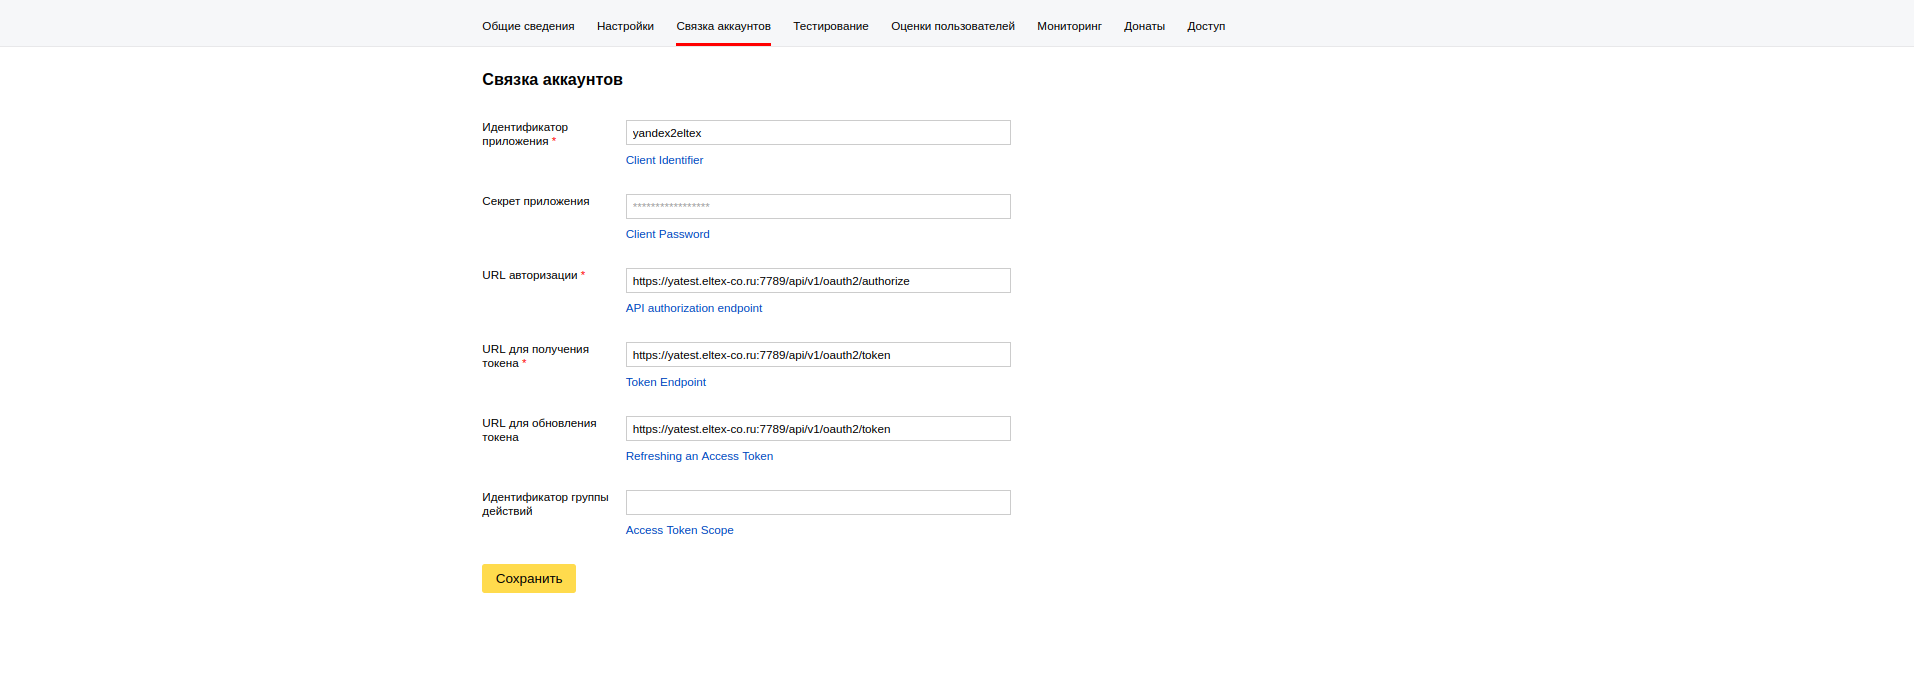The width and height of the screenshot is (1914, 700).
Task: Open Refreshing an Access Token link
Action: click(699, 456)
